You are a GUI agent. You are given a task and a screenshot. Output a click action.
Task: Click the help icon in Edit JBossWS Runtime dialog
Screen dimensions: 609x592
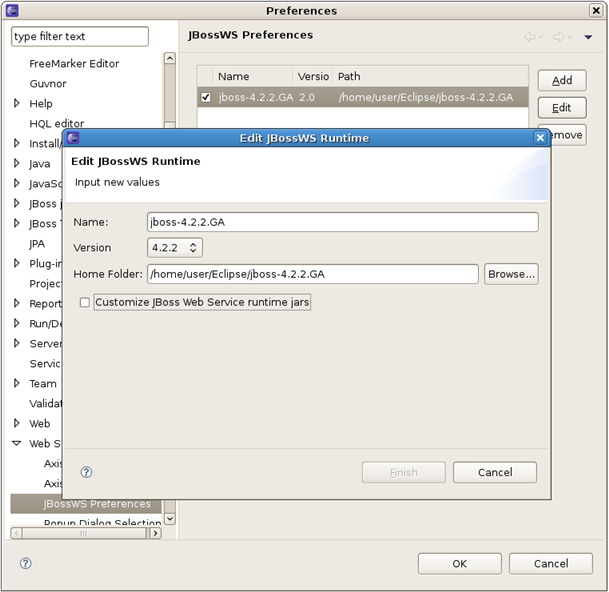pos(86,472)
